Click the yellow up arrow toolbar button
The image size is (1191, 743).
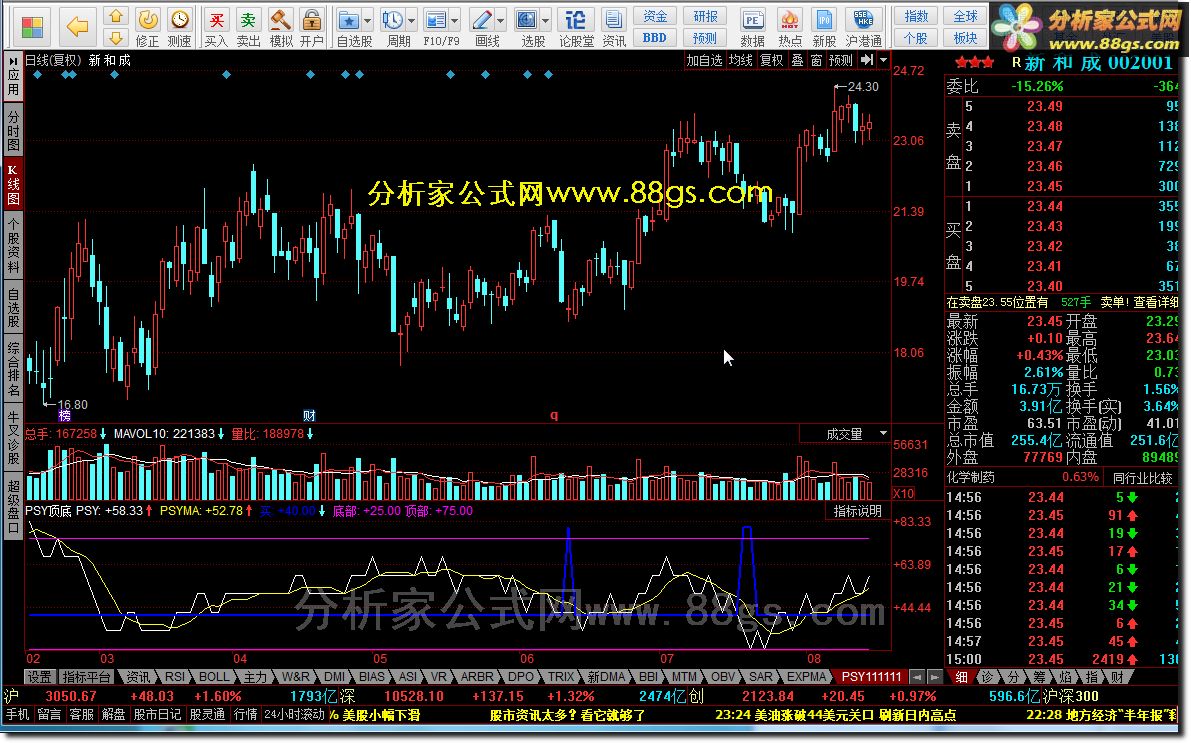pos(115,16)
